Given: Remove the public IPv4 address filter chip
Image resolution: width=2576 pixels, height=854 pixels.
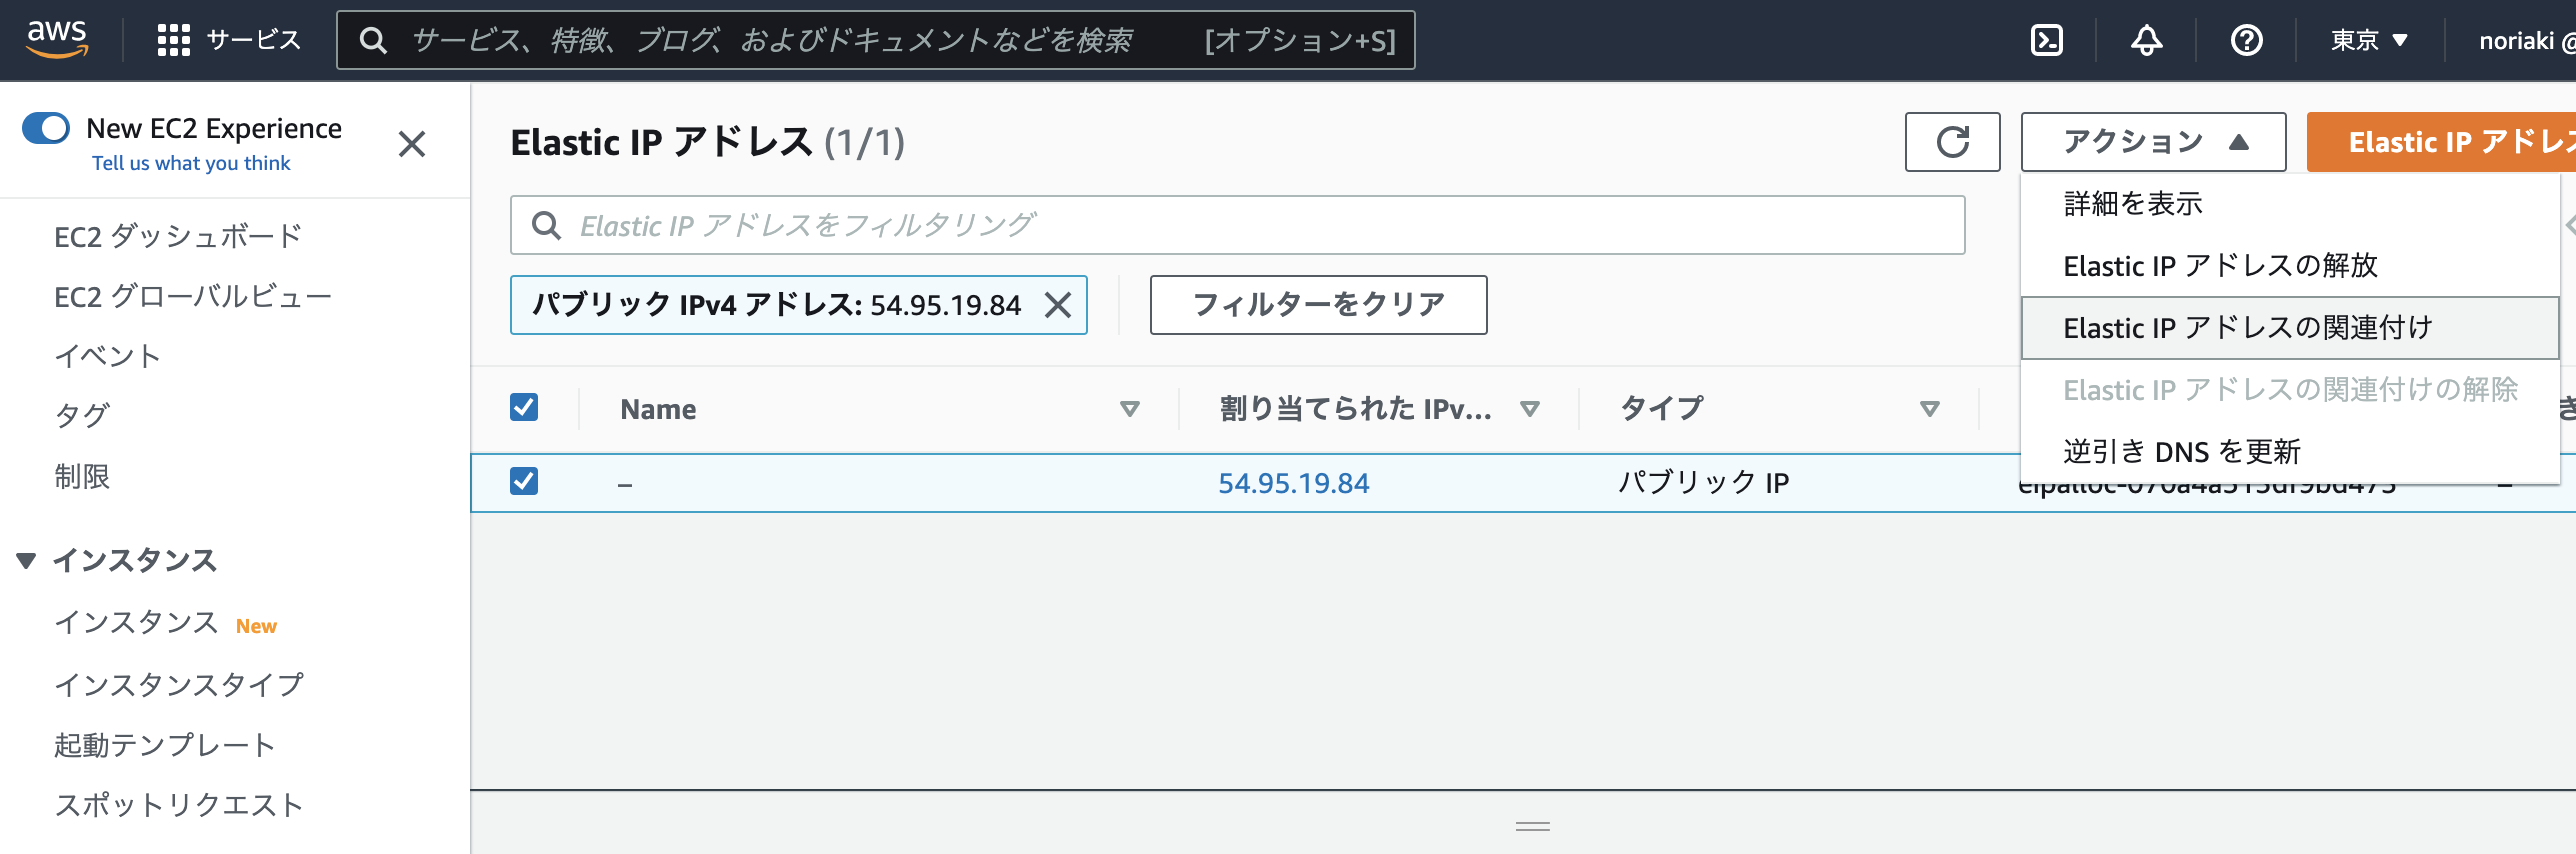Looking at the screenshot, I should [x=1058, y=305].
